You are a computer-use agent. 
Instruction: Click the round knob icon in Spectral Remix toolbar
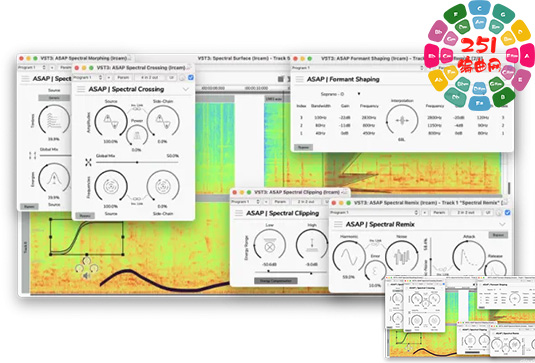499,213
